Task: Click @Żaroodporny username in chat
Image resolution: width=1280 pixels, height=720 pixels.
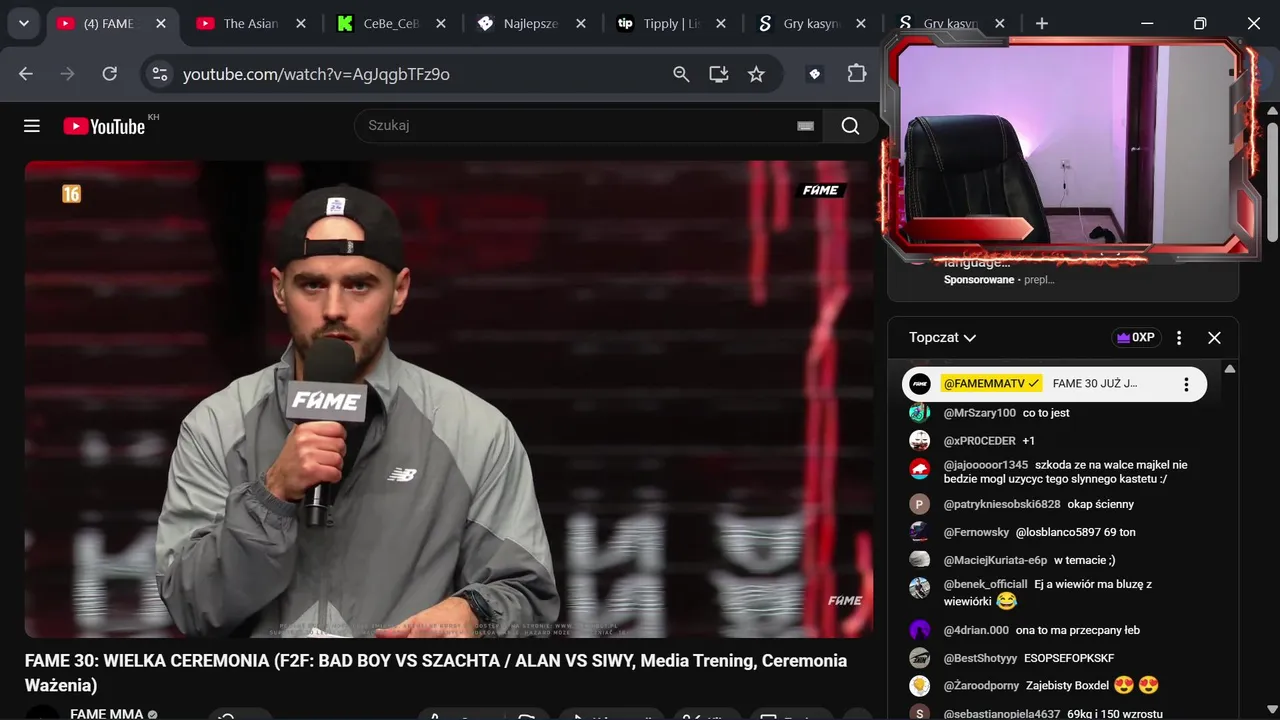Action: 981,687
